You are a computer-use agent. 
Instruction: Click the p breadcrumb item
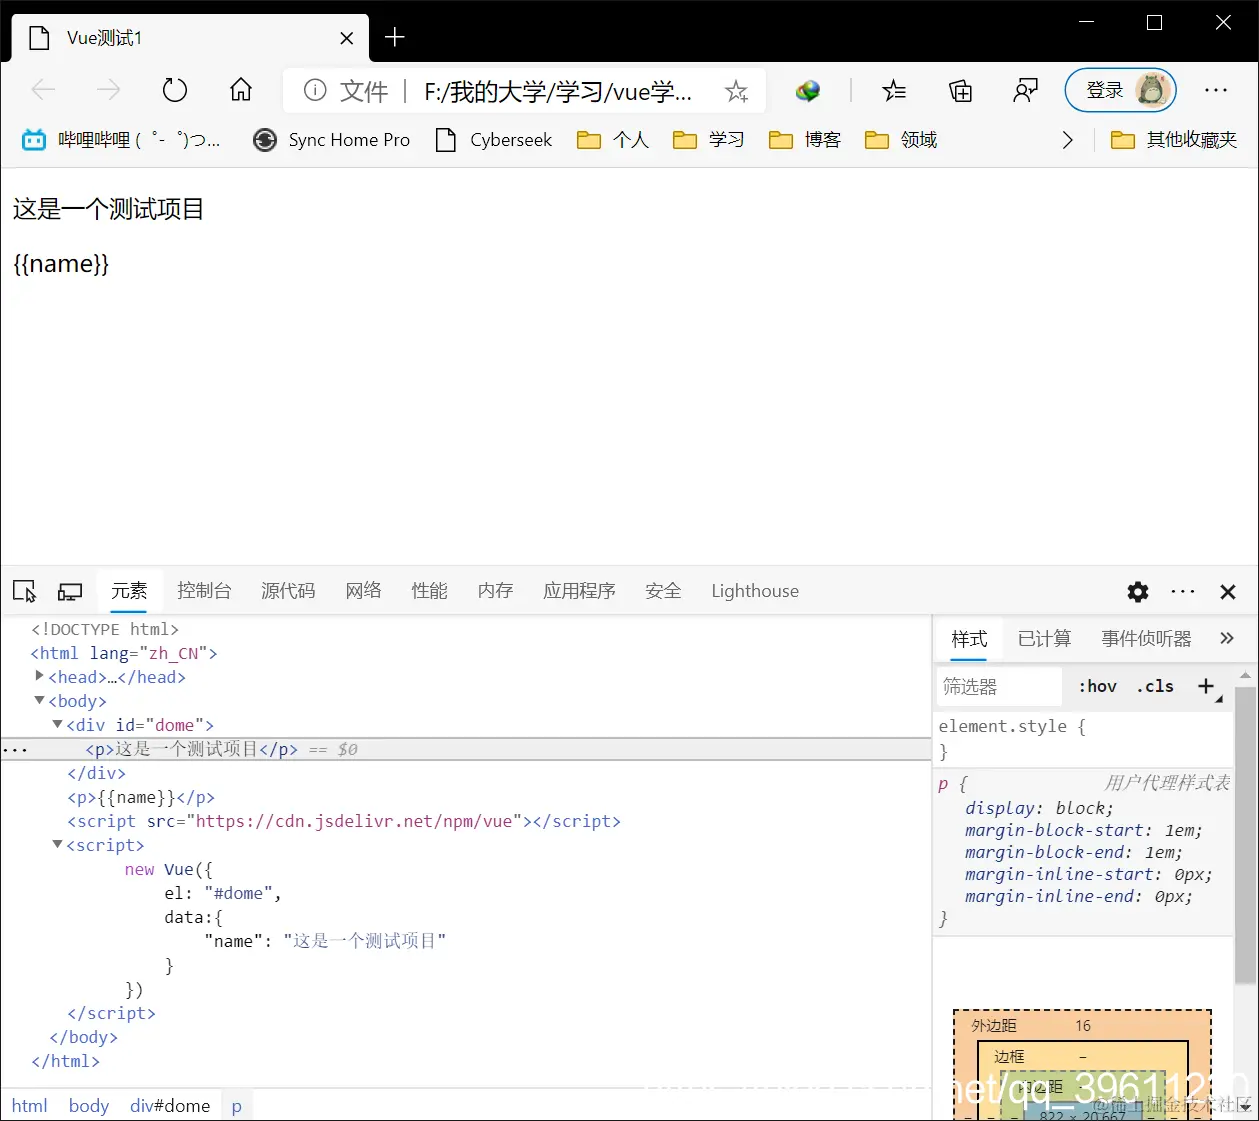coord(237,1106)
